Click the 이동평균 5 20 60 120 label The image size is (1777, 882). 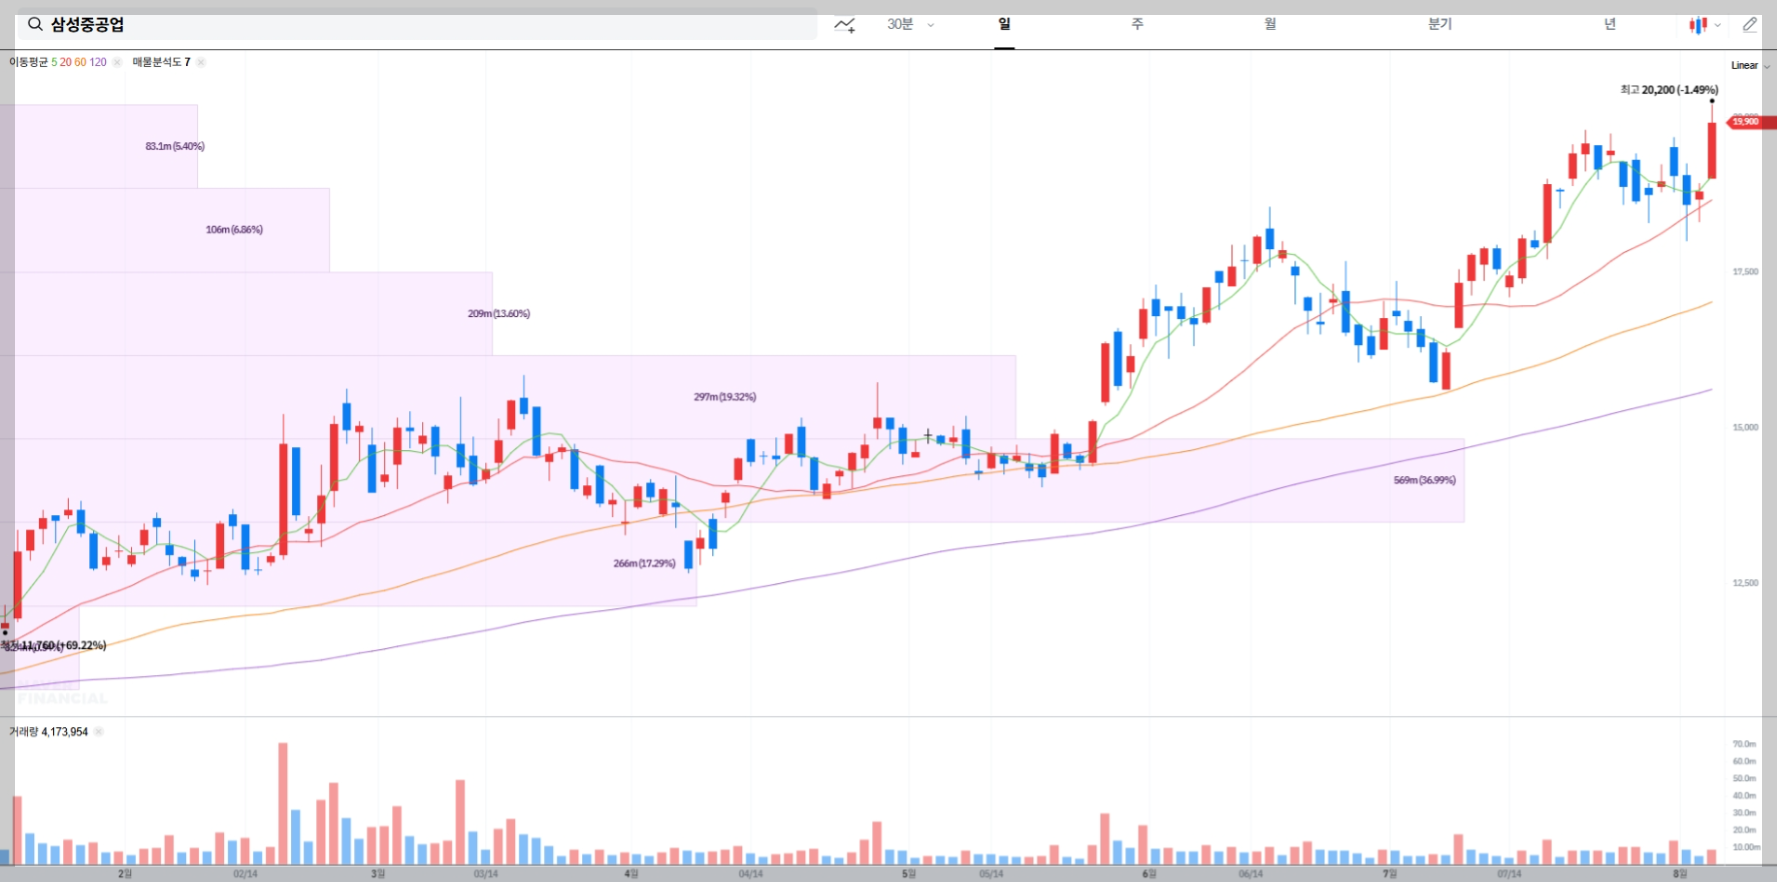click(58, 62)
